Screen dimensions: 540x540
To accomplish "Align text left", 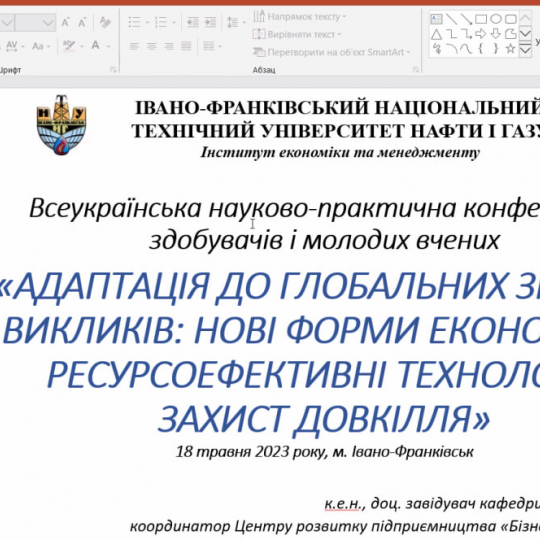I will point(134,46).
